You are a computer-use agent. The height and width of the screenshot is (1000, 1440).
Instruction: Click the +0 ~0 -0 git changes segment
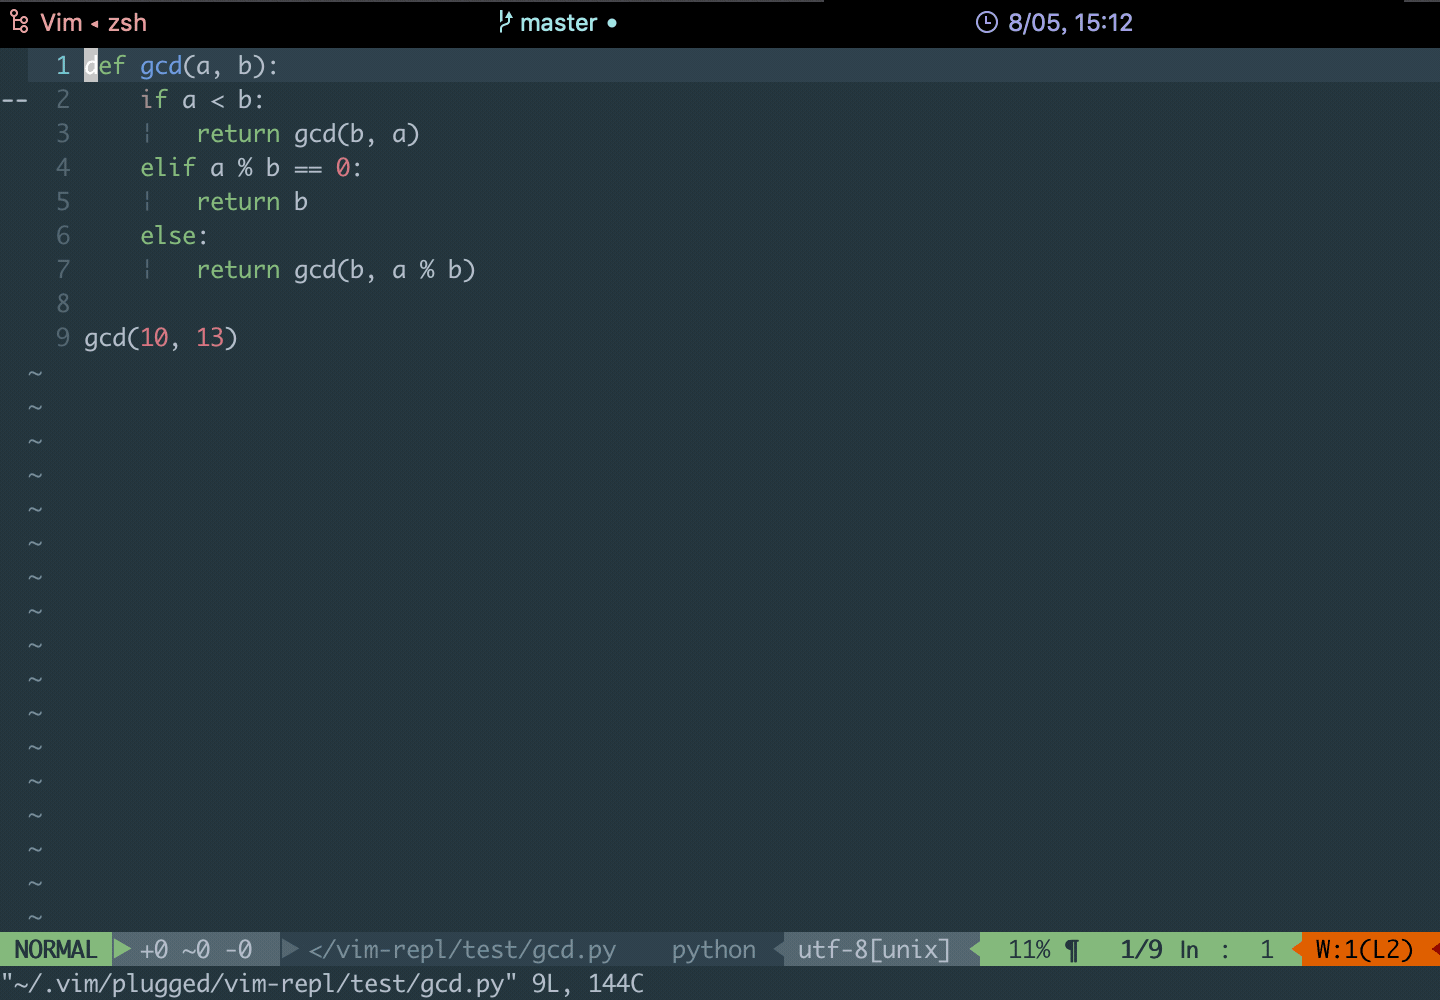tap(196, 949)
